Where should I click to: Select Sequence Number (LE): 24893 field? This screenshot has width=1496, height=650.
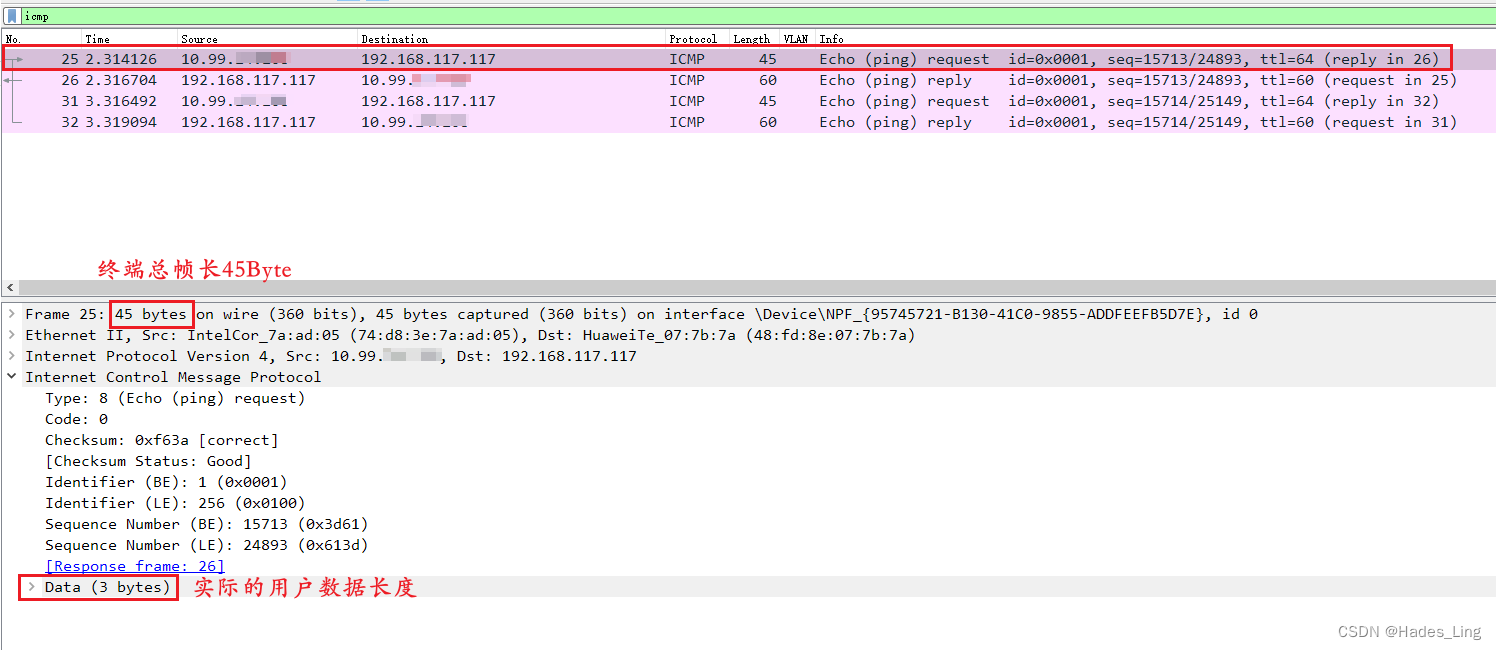pyautogui.click(x=207, y=545)
